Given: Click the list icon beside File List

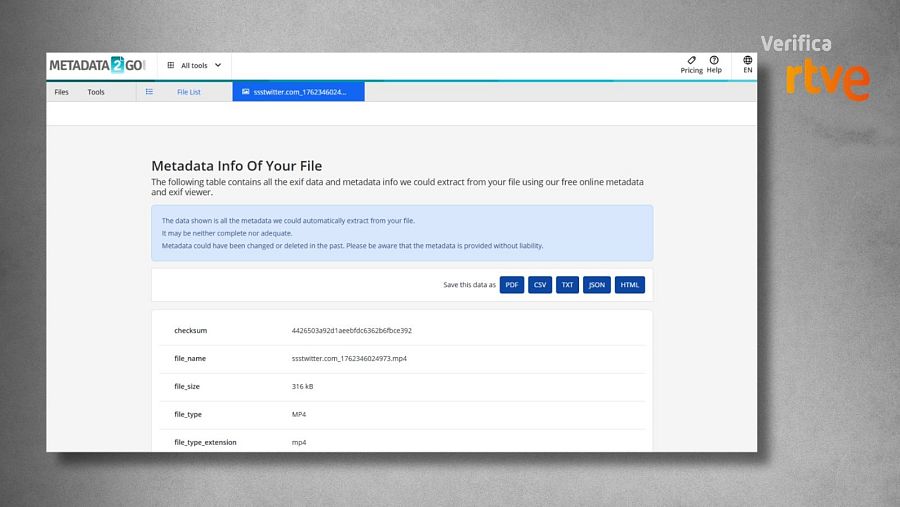Looking at the screenshot, I should 149,92.
